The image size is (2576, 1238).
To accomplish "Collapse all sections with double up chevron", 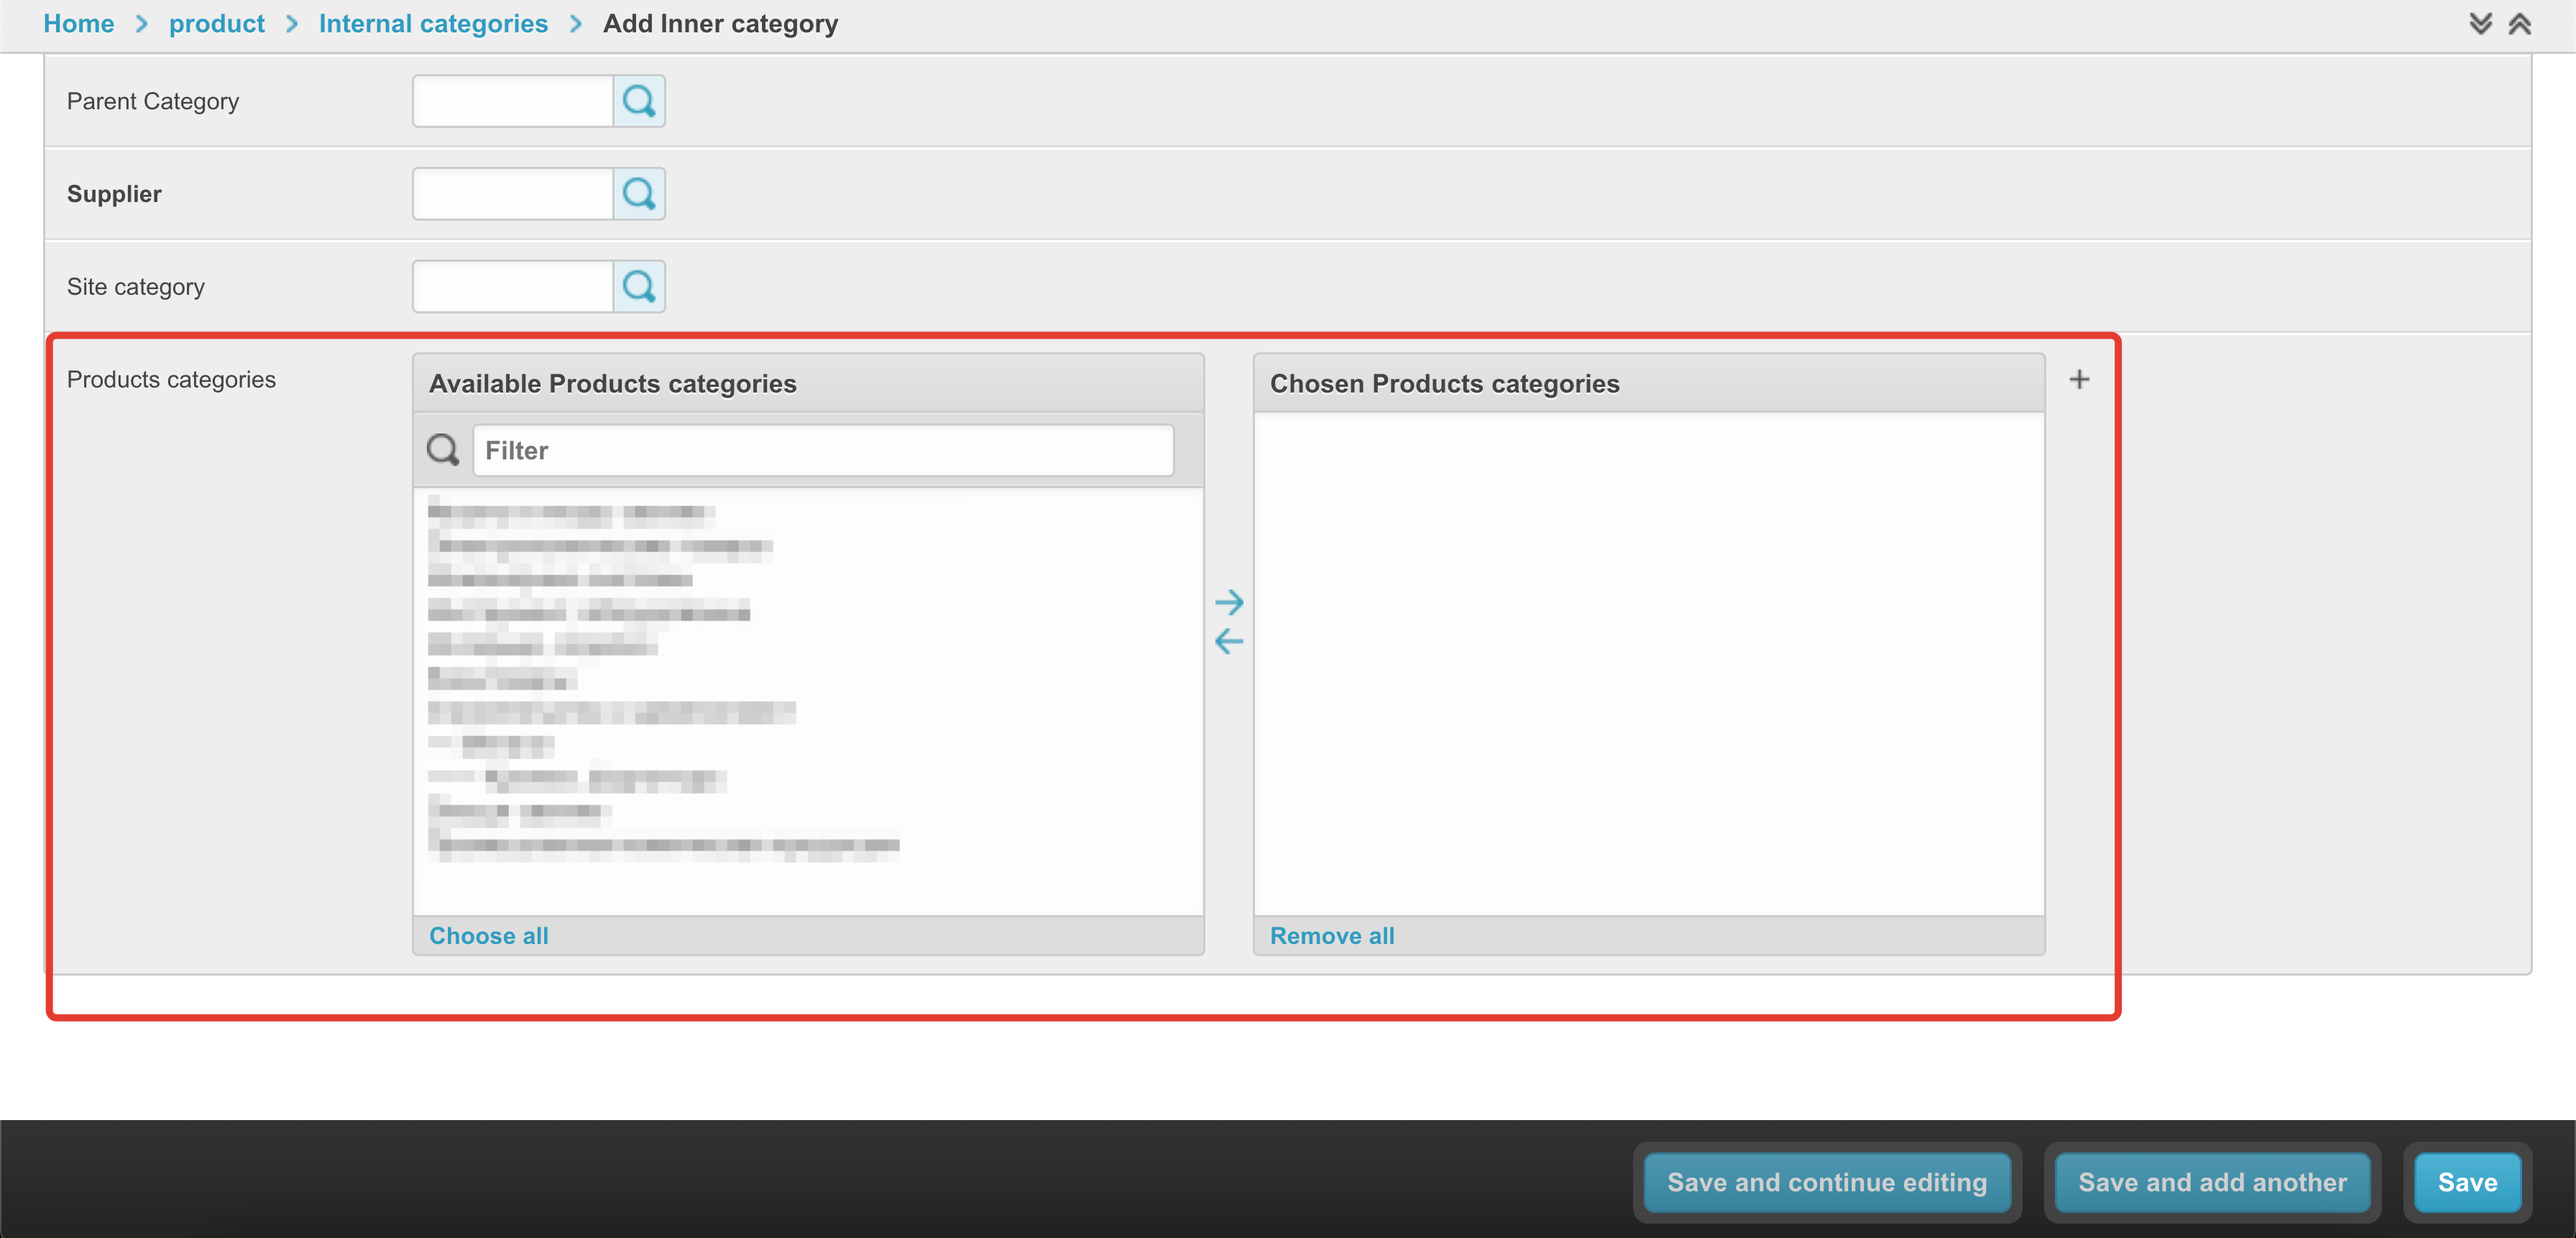I will coord(2519,23).
